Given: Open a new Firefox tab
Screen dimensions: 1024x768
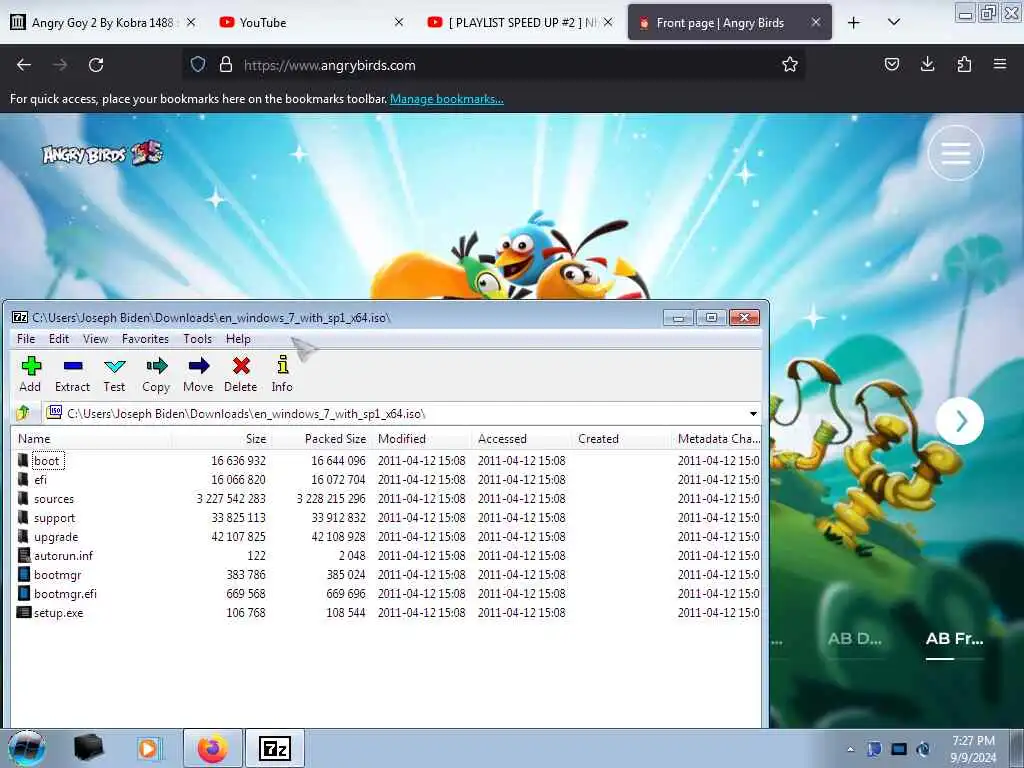Looking at the screenshot, I should click(x=854, y=22).
